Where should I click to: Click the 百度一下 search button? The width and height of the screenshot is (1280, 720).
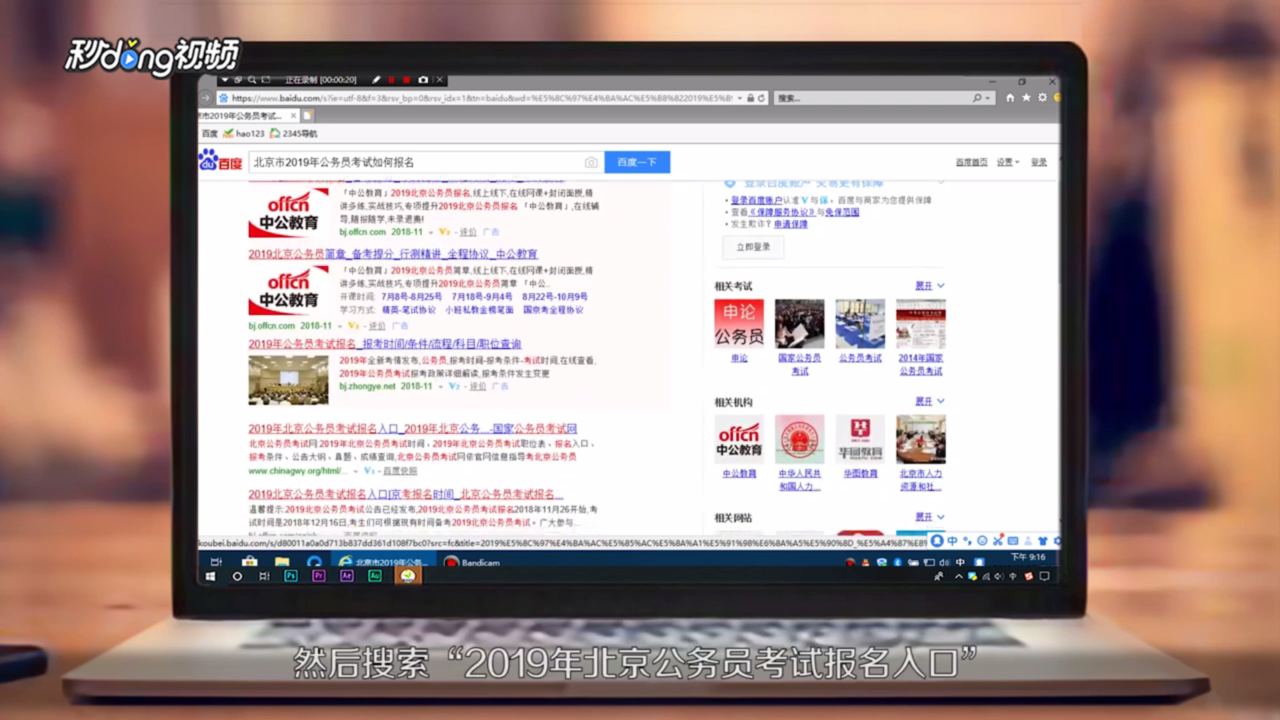[637, 161]
